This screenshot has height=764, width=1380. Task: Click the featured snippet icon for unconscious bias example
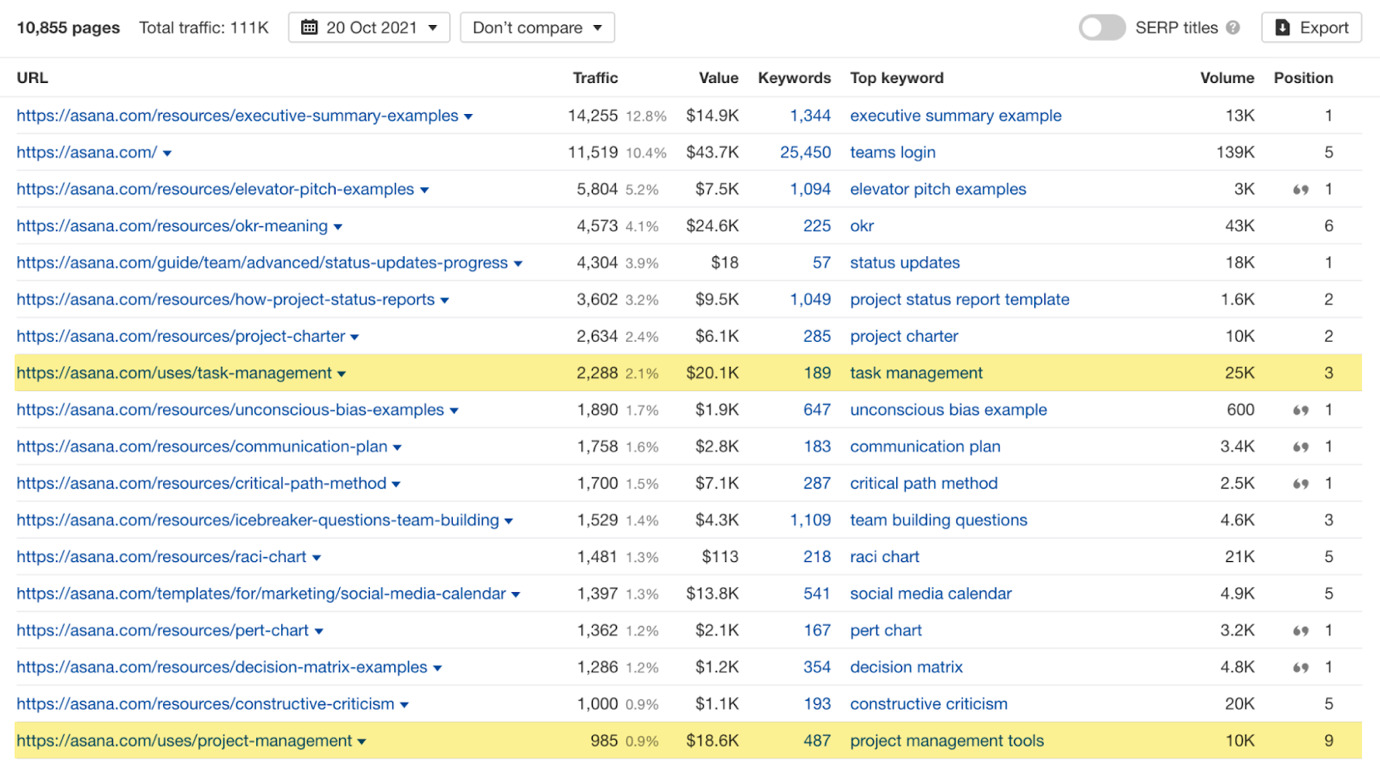(x=1300, y=410)
